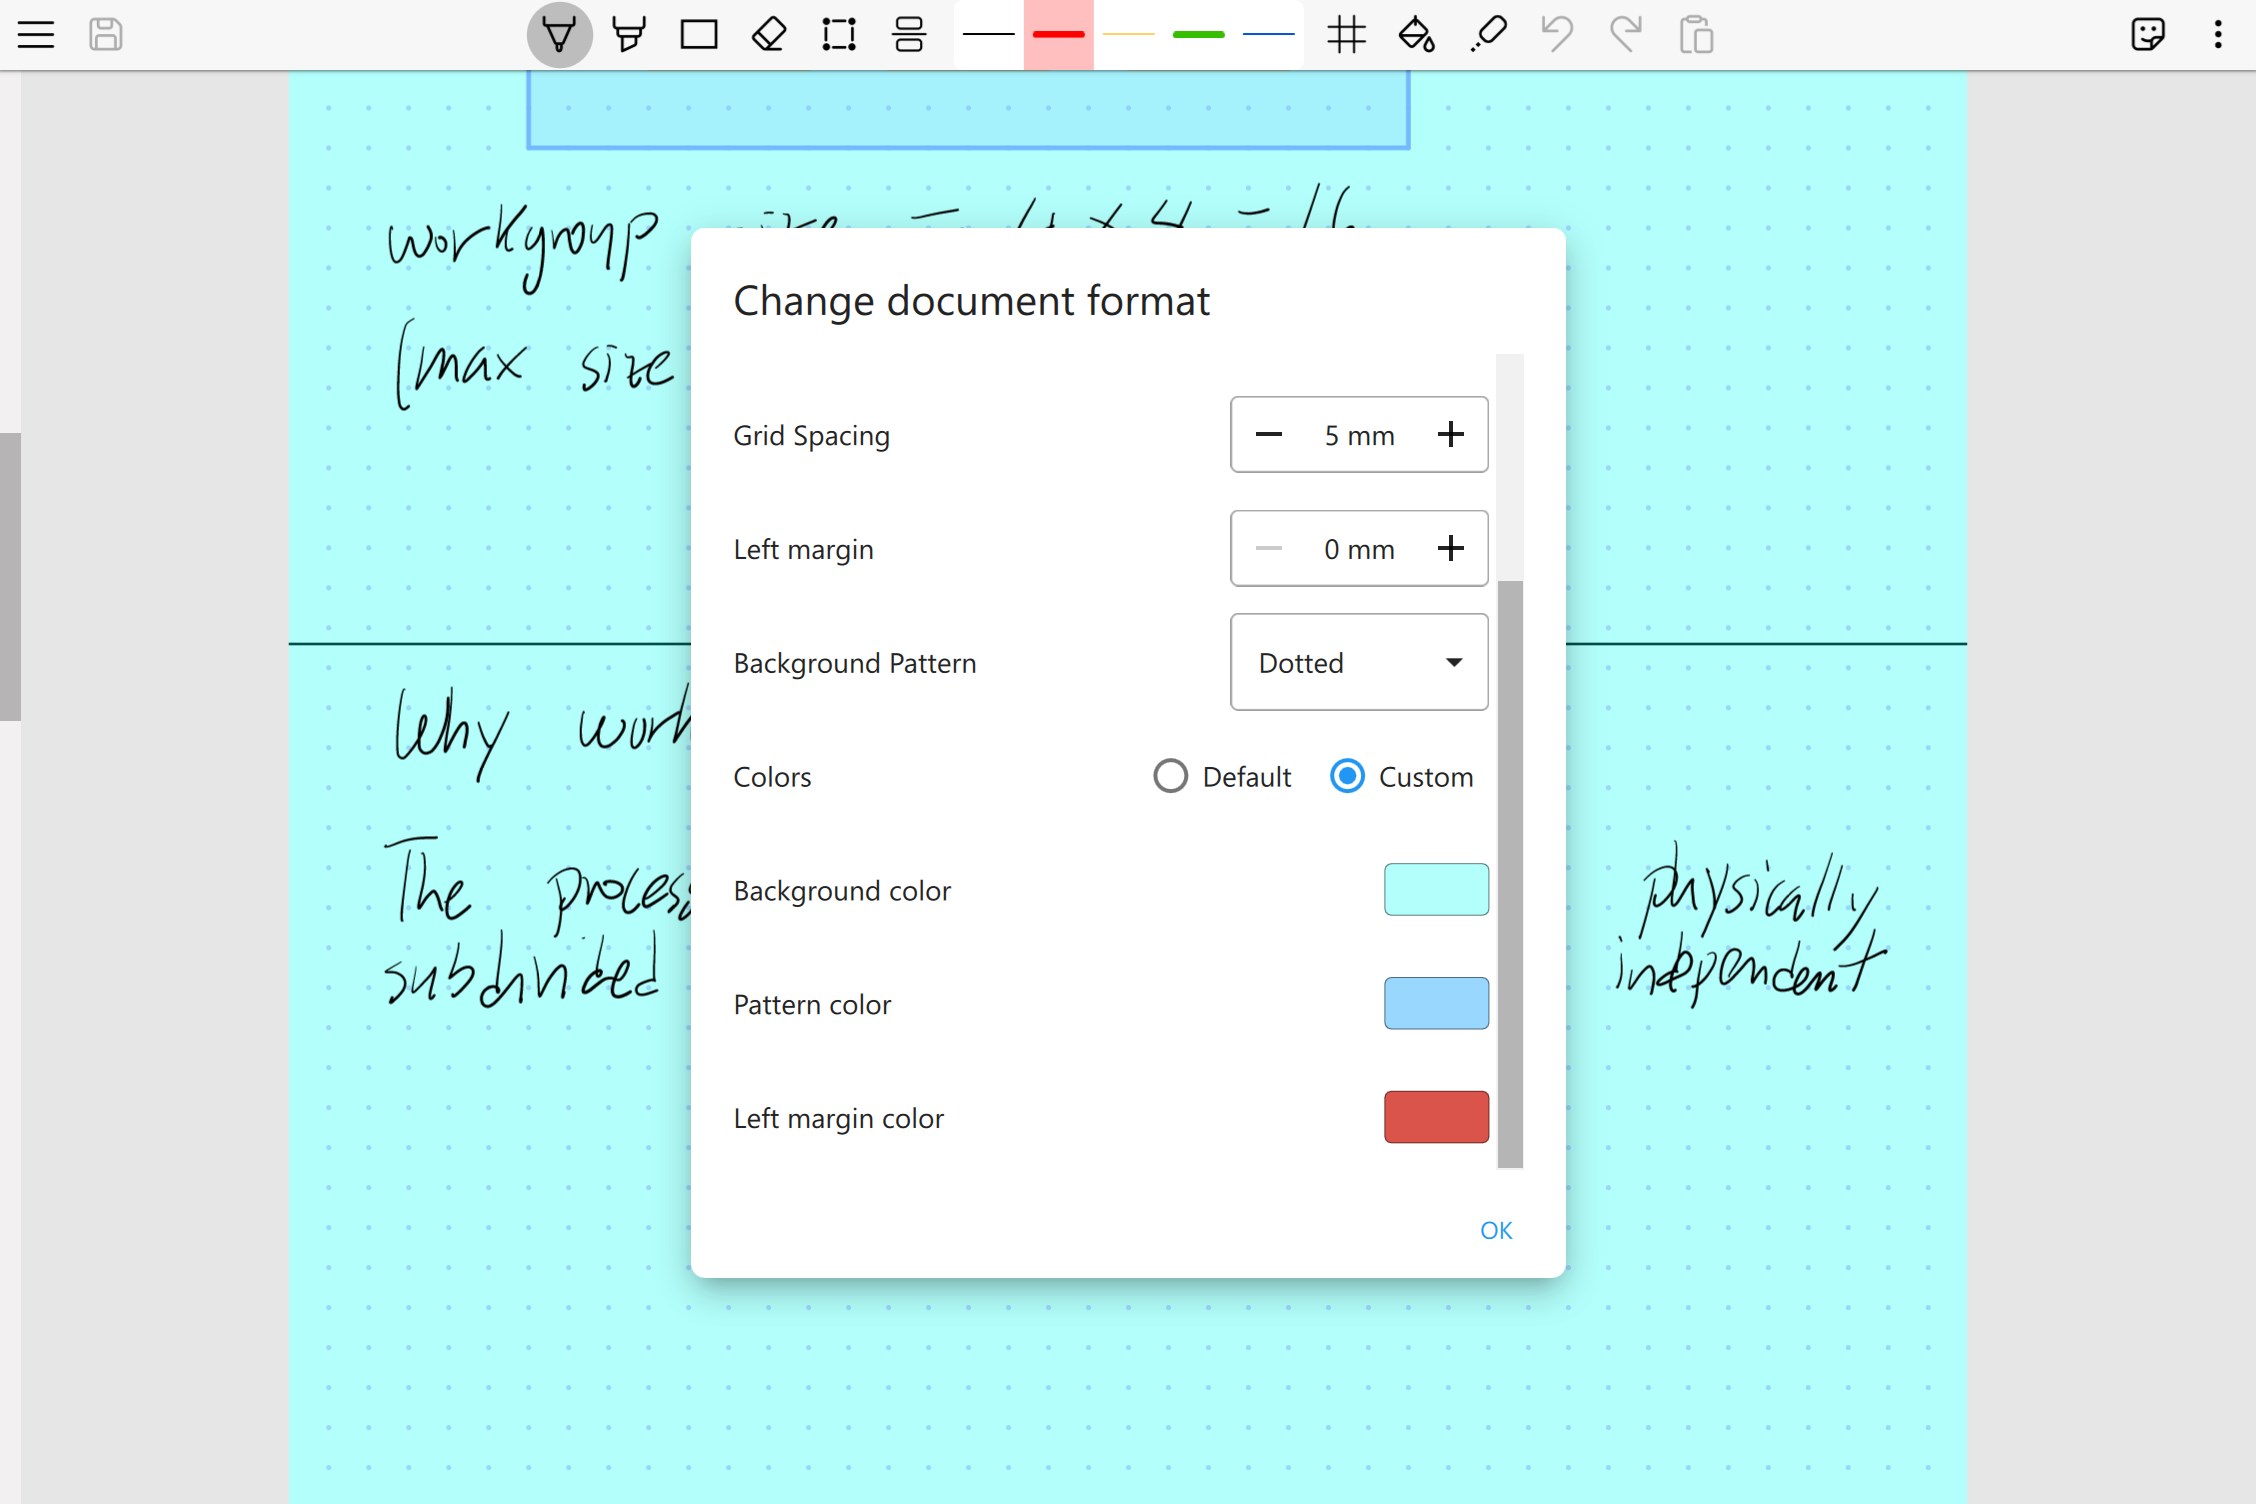Click the Undo arrow
The height and width of the screenshot is (1504, 2256).
pyautogui.click(x=1556, y=34)
